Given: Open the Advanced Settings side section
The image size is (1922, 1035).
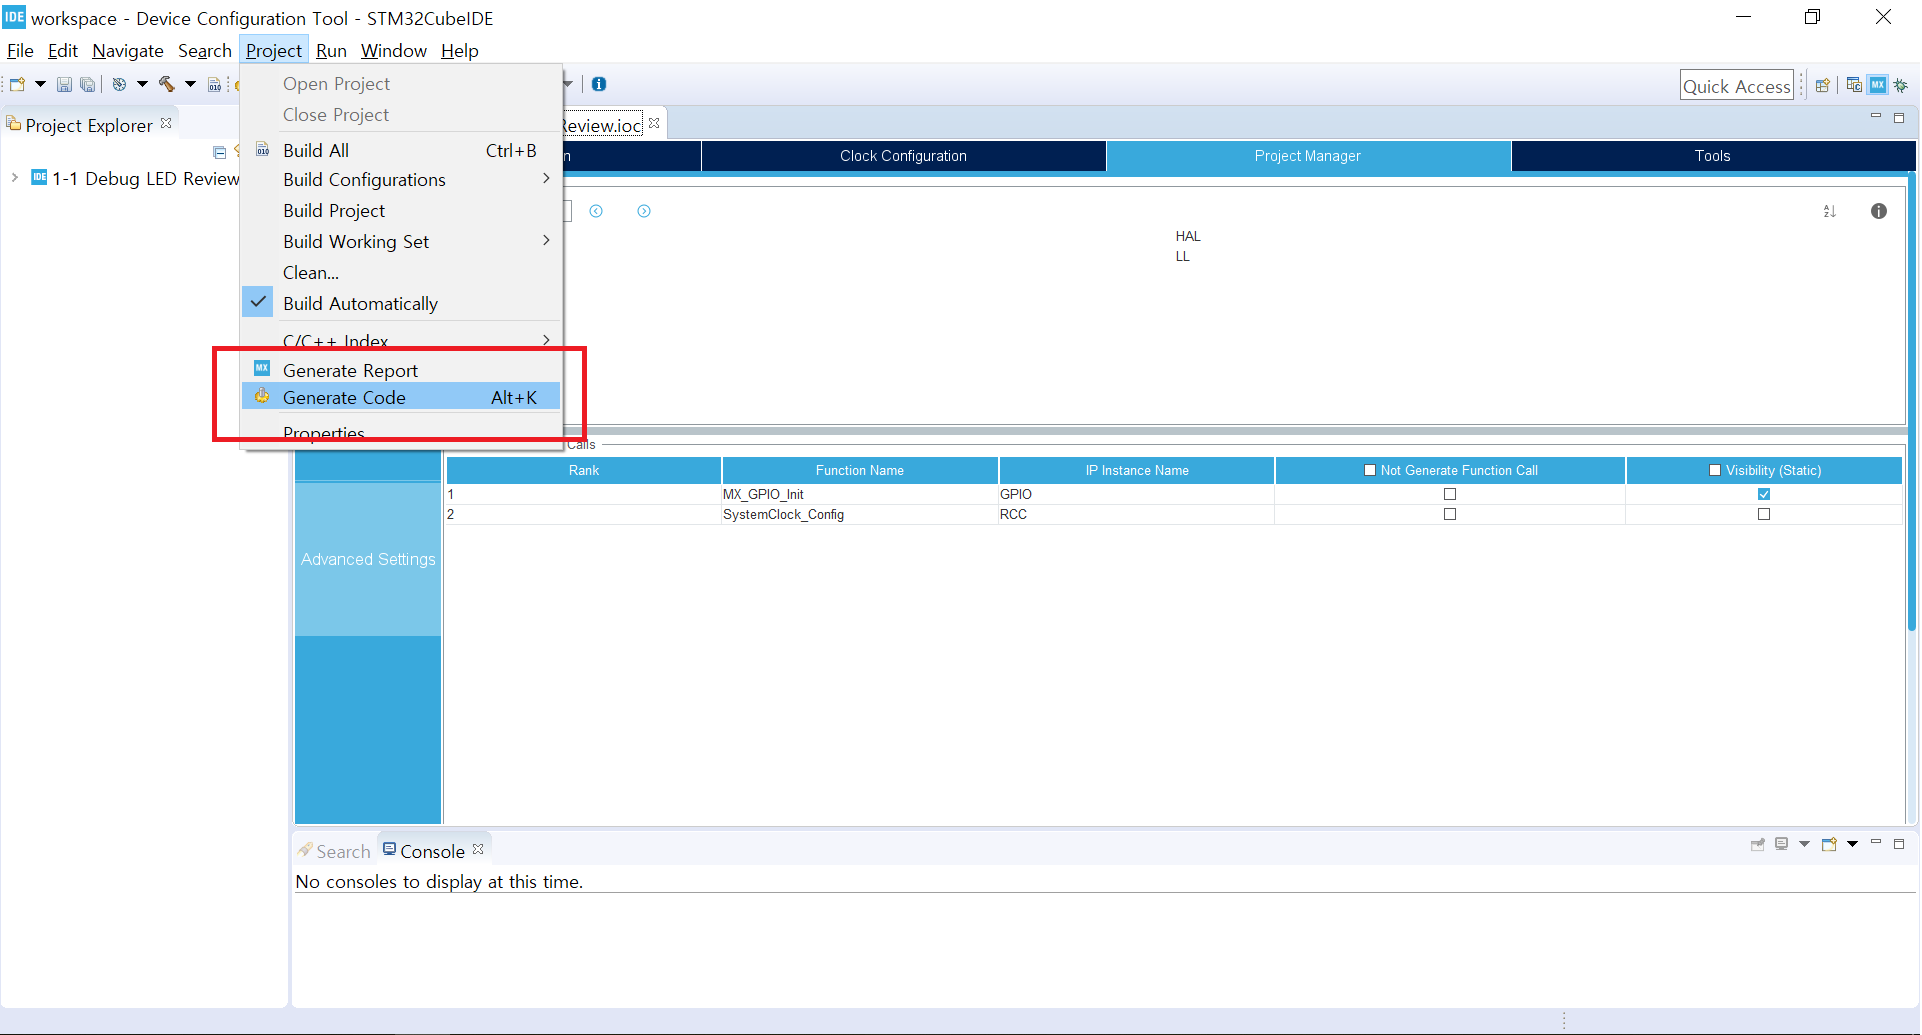Looking at the screenshot, I should (368, 559).
